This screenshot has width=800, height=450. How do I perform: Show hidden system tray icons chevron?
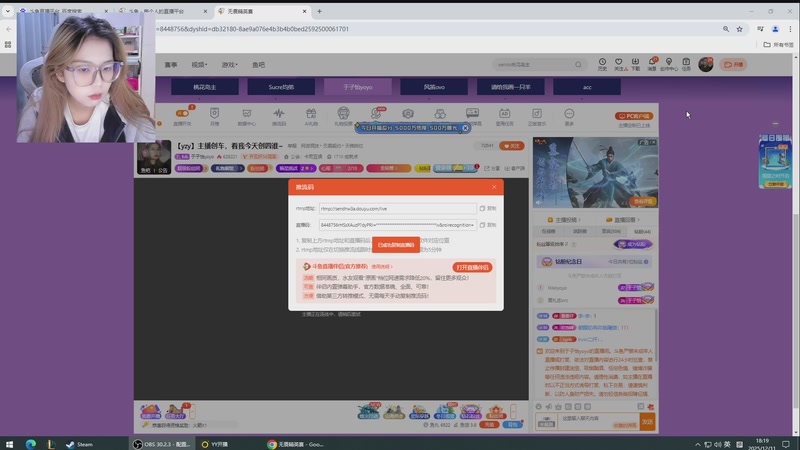tap(697, 444)
